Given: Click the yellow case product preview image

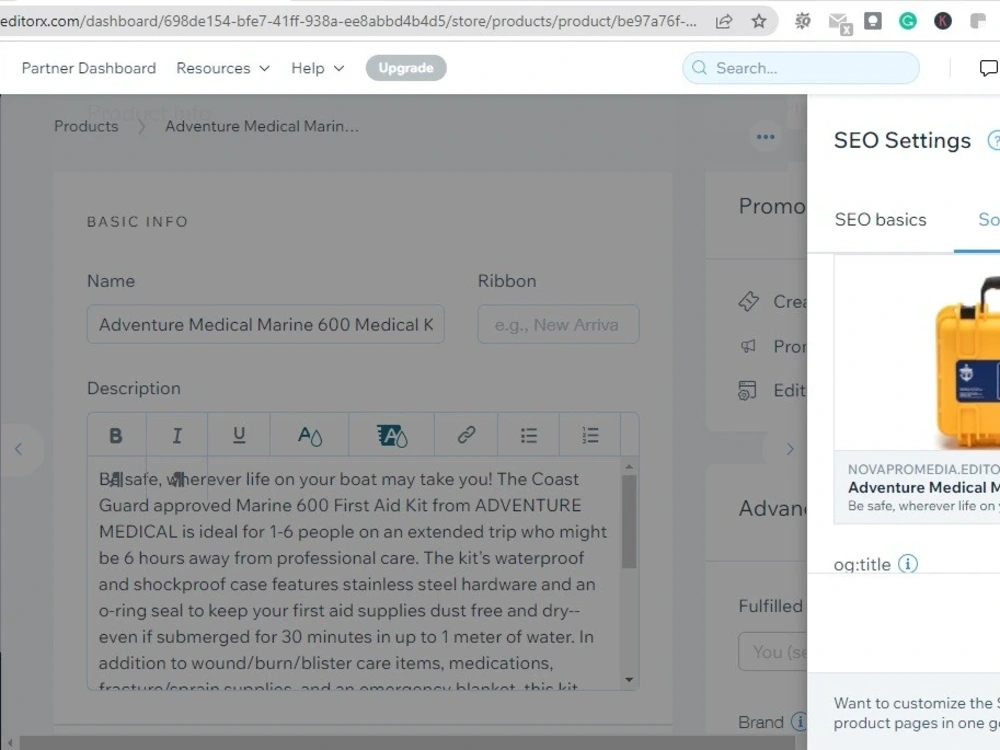Looking at the screenshot, I should tap(967, 360).
